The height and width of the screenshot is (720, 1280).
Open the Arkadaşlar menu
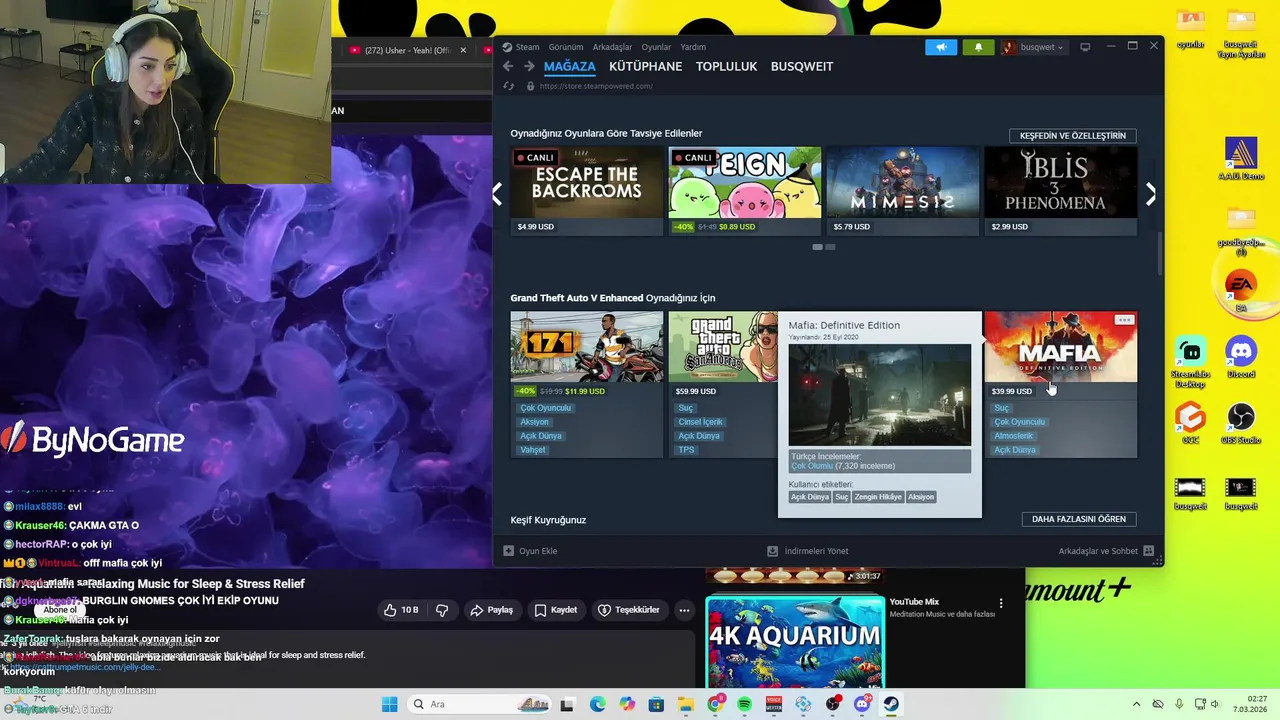click(x=612, y=47)
